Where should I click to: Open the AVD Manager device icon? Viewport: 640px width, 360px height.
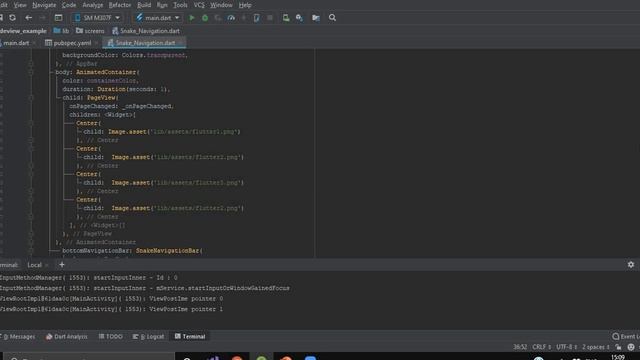(x=286, y=18)
